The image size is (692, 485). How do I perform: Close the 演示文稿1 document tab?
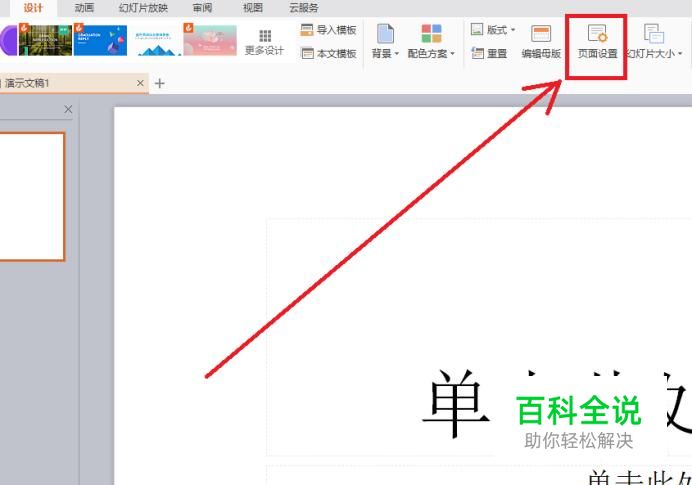[x=140, y=83]
